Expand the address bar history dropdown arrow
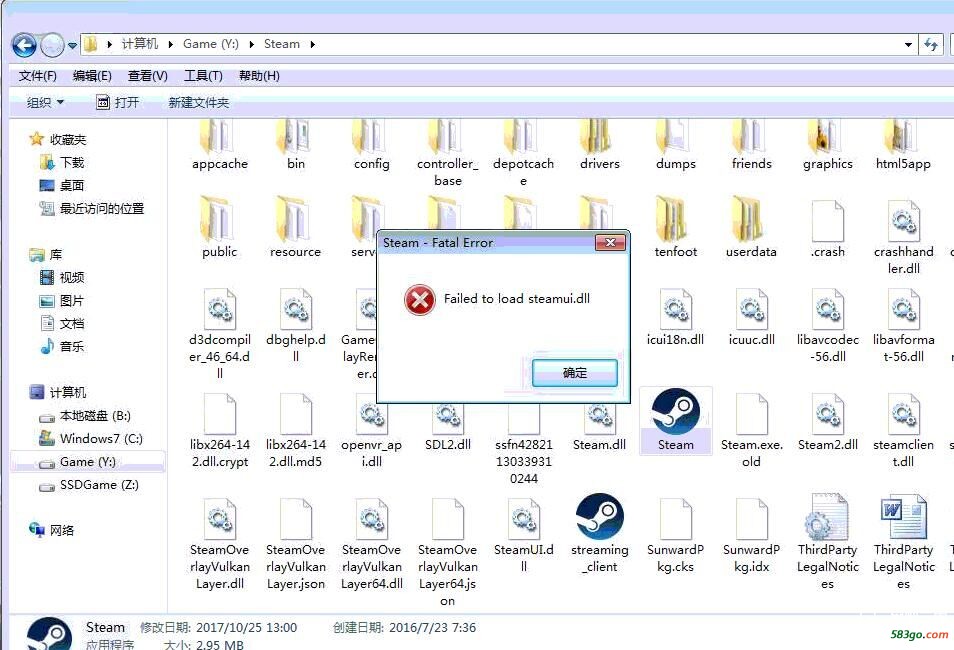954x650 pixels. (908, 44)
